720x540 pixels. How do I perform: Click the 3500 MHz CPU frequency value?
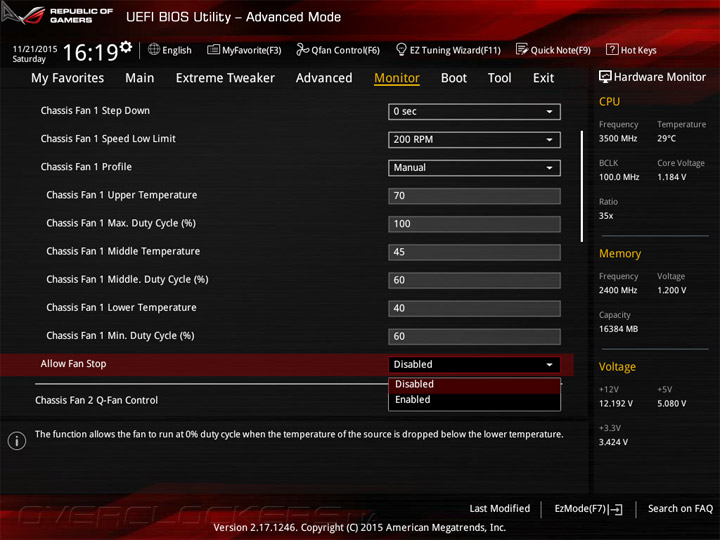pyautogui.click(x=618, y=139)
